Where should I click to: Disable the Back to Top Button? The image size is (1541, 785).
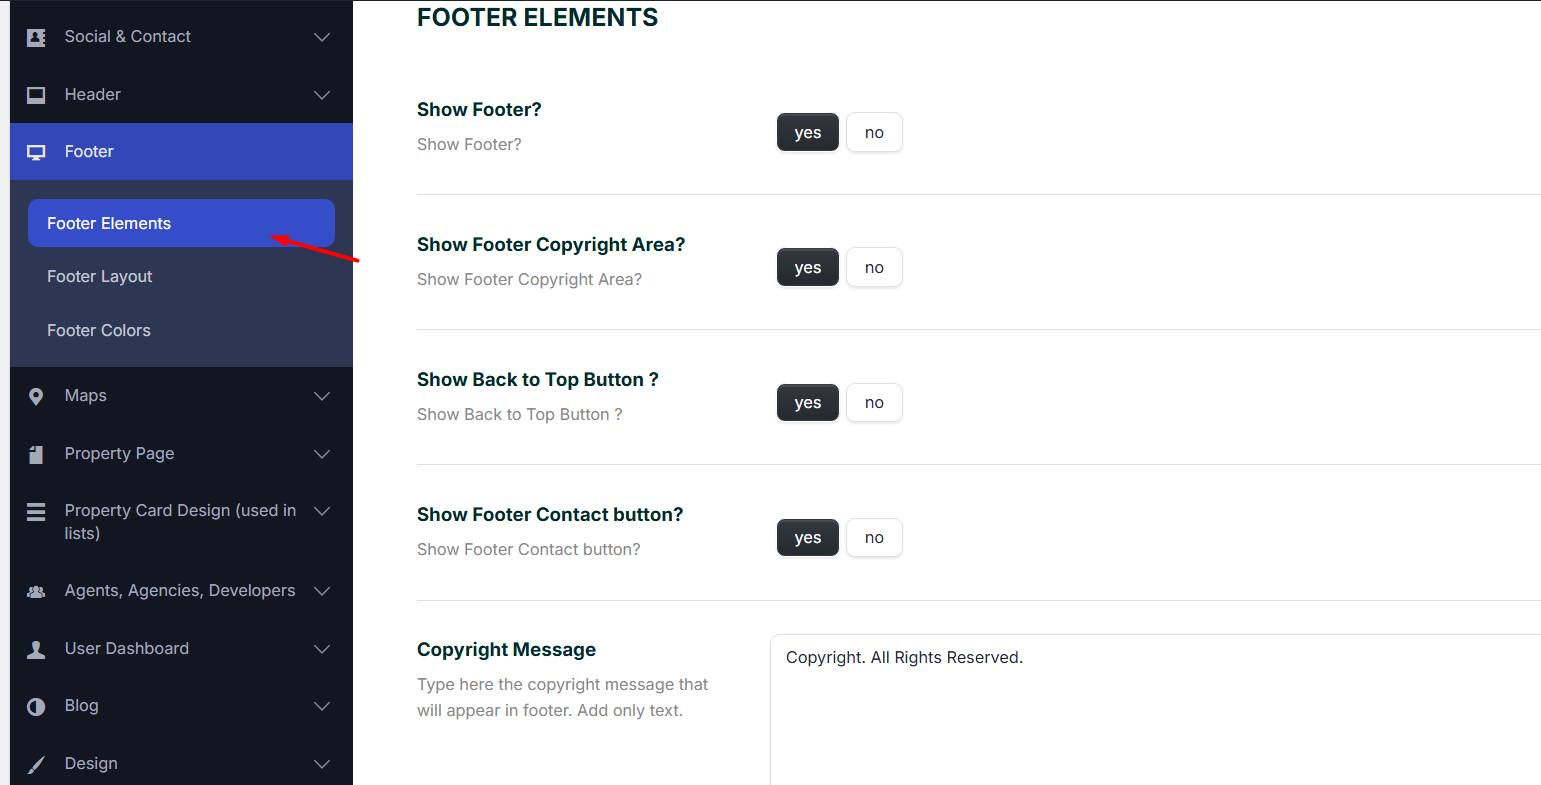pyautogui.click(x=874, y=403)
